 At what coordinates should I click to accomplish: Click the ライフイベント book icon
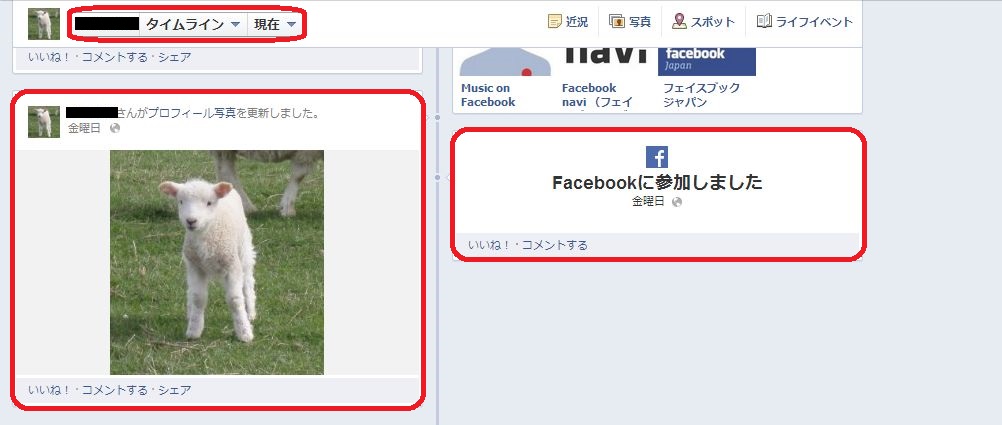764,21
